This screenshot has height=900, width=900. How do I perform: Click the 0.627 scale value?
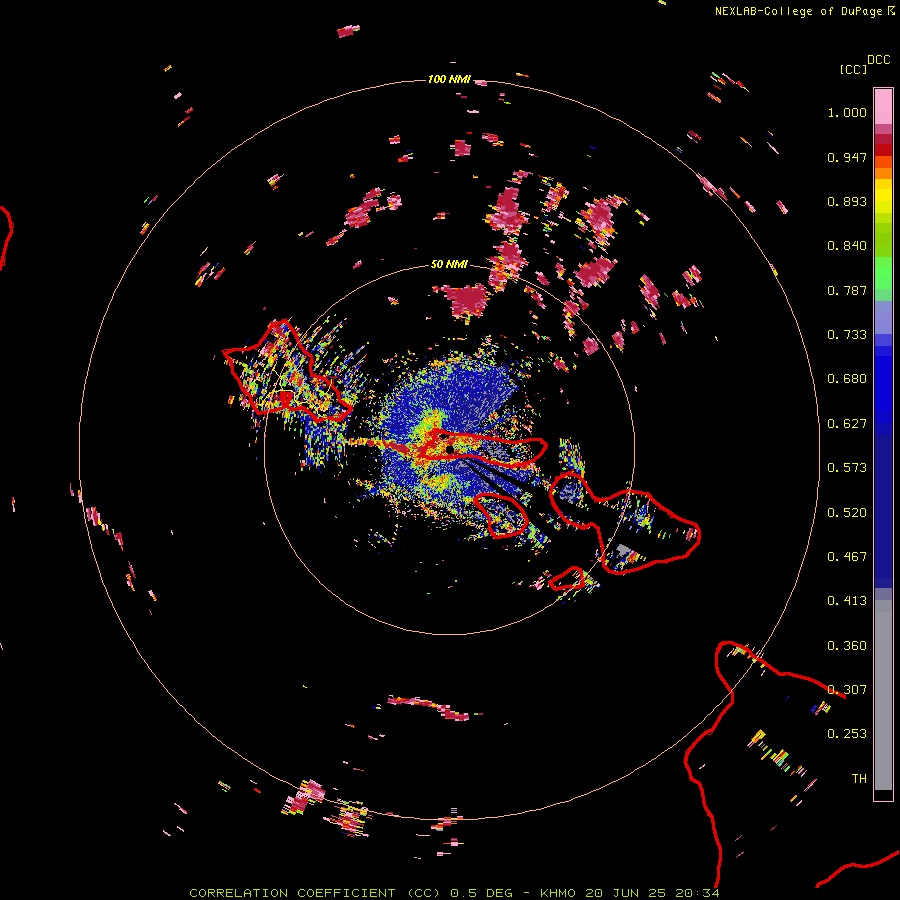click(847, 424)
